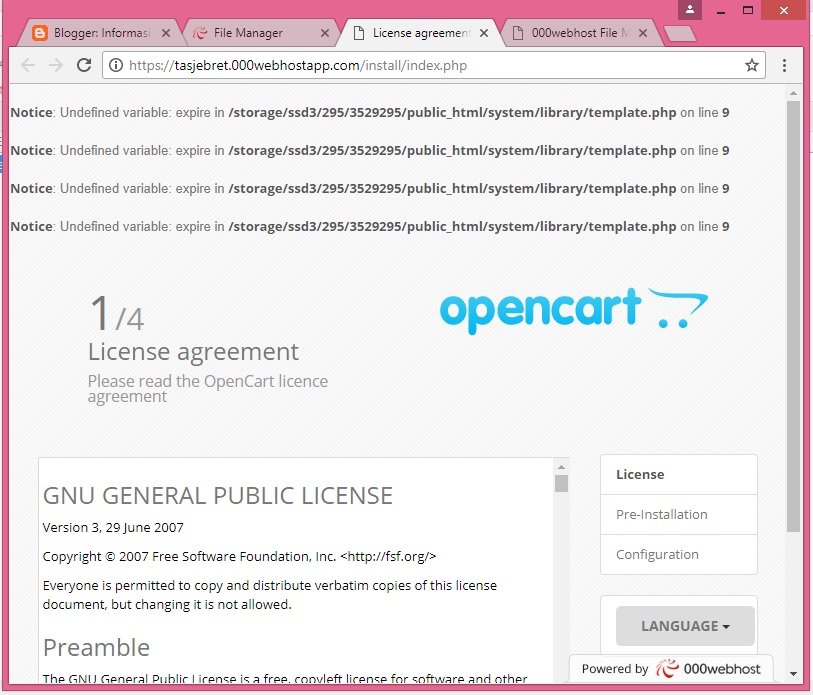This screenshot has height=695, width=813.
Task: Click the first Notice undefined variable line
Action: pos(370,113)
